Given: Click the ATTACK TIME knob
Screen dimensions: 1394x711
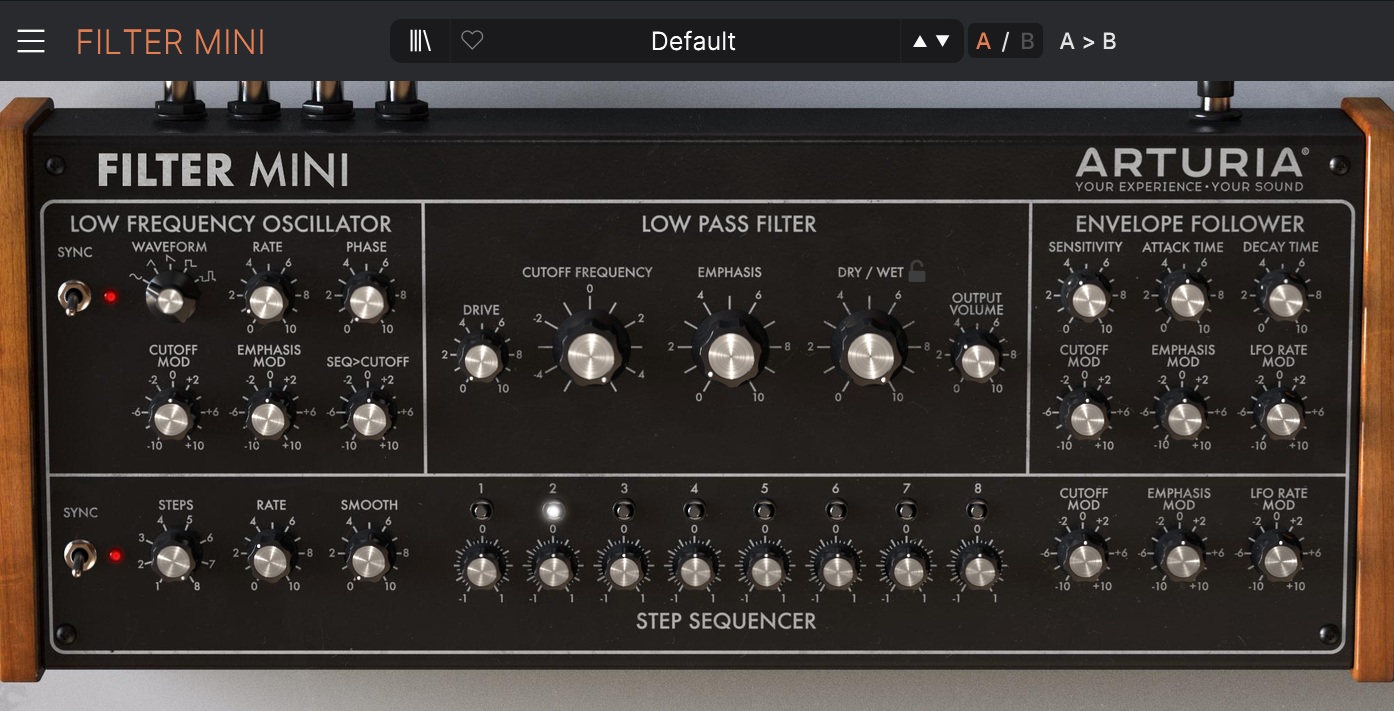Looking at the screenshot, I should coord(1185,299).
